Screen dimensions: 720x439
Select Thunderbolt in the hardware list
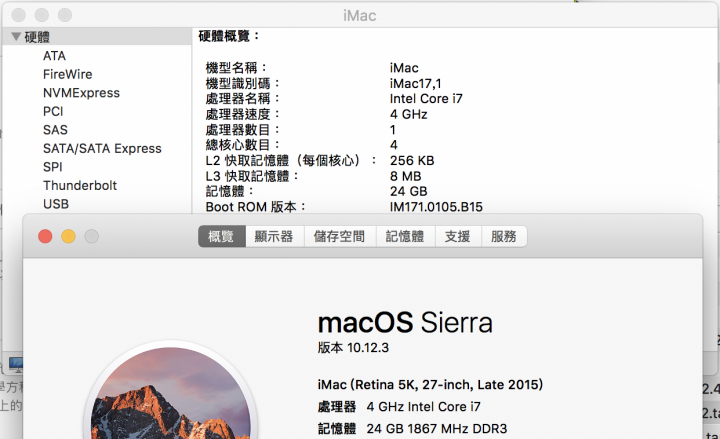(x=80, y=185)
